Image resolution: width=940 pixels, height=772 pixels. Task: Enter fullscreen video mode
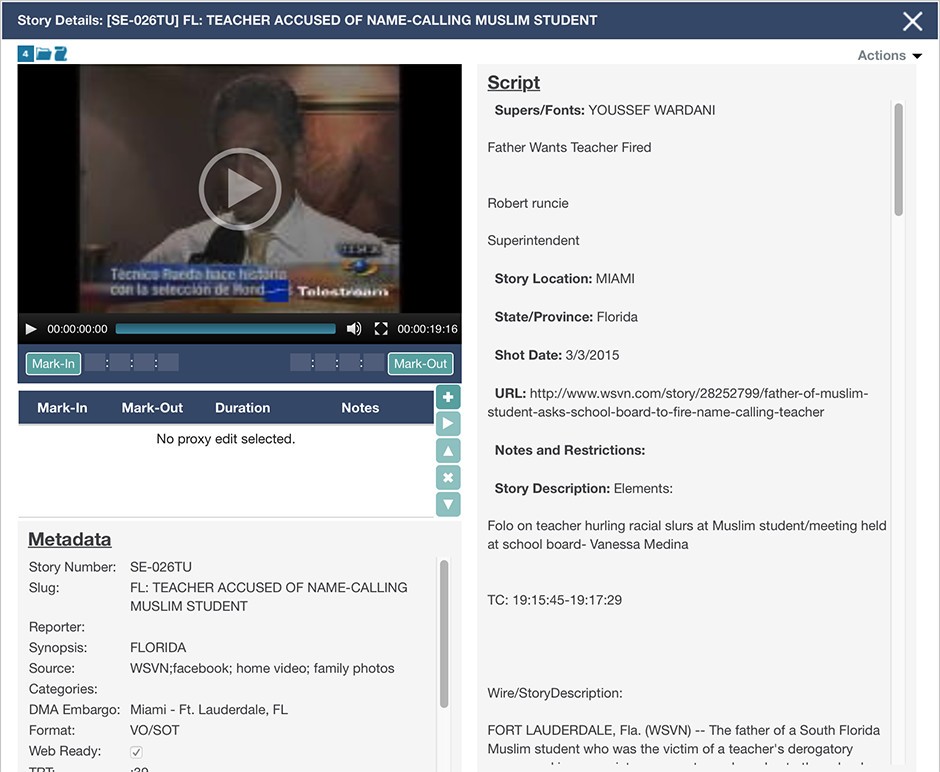click(381, 329)
